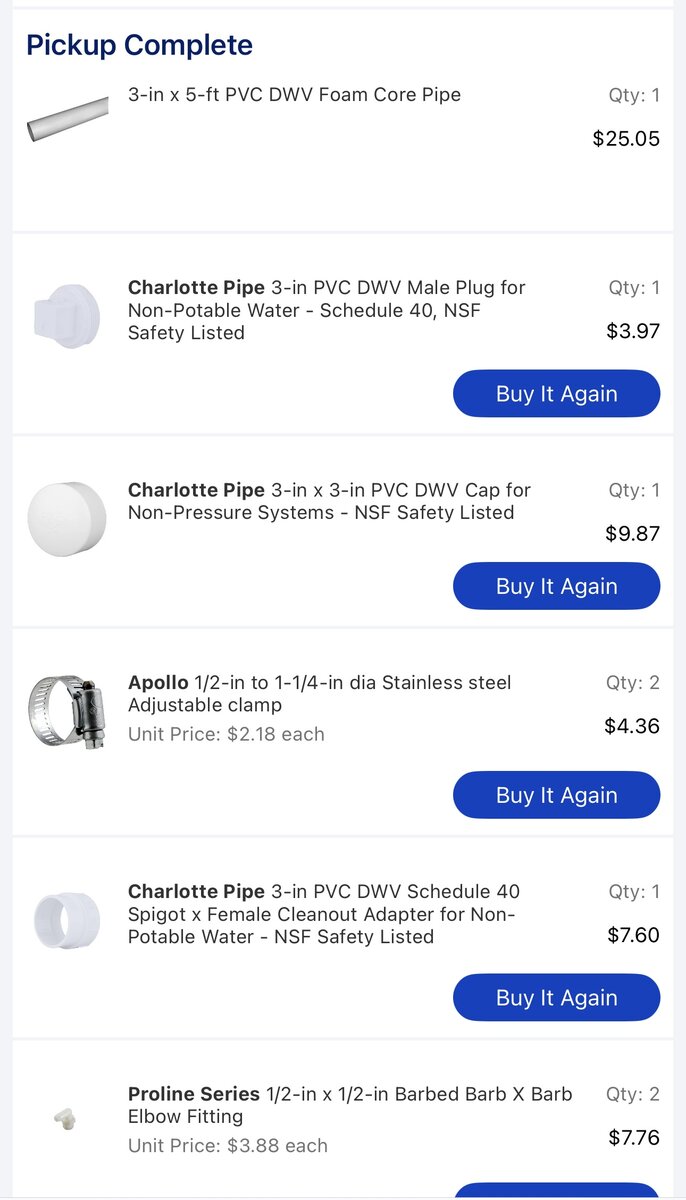686x1200 pixels.
Task: Tap the PVC DWV Cap product image
Action: (x=67, y=519)
